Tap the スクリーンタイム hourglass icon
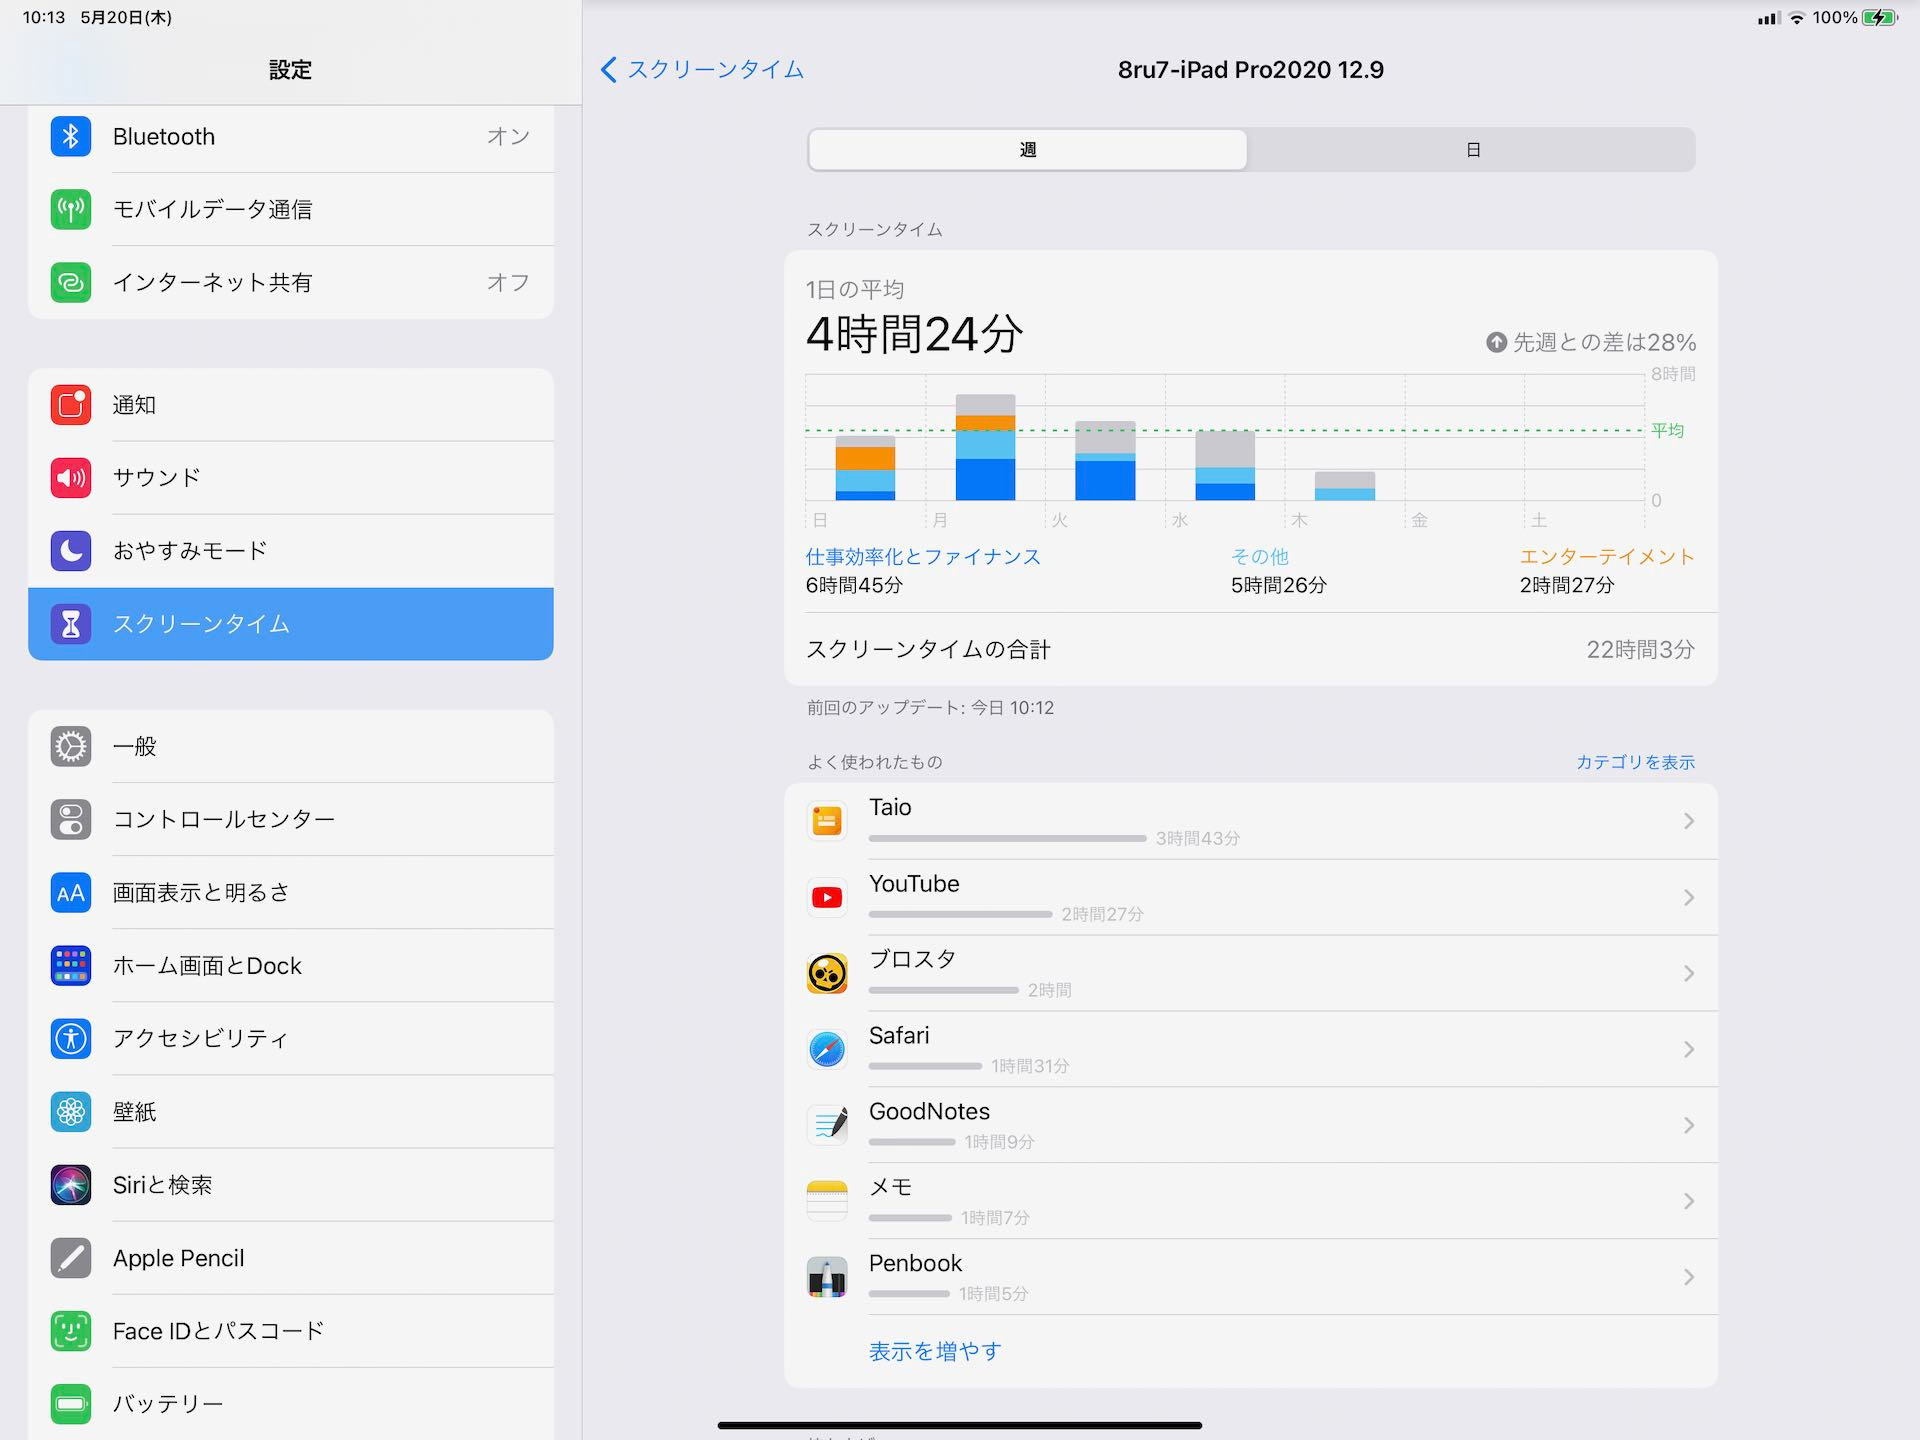 click(x=71, y=624)
